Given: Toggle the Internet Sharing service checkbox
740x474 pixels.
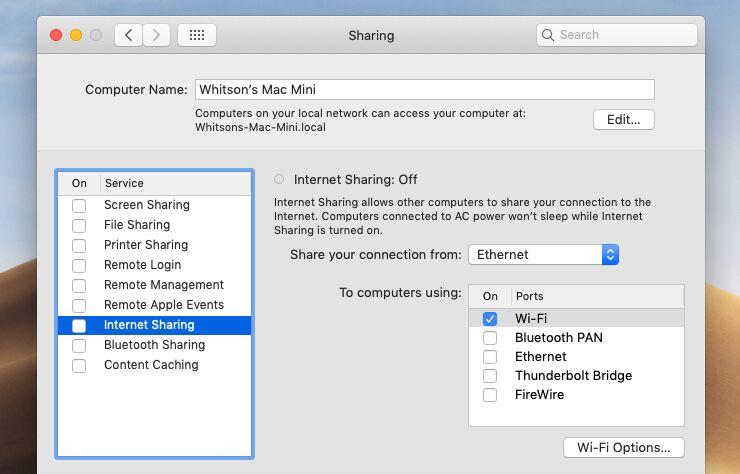Looking at the screenshot, I should point(79,325).
